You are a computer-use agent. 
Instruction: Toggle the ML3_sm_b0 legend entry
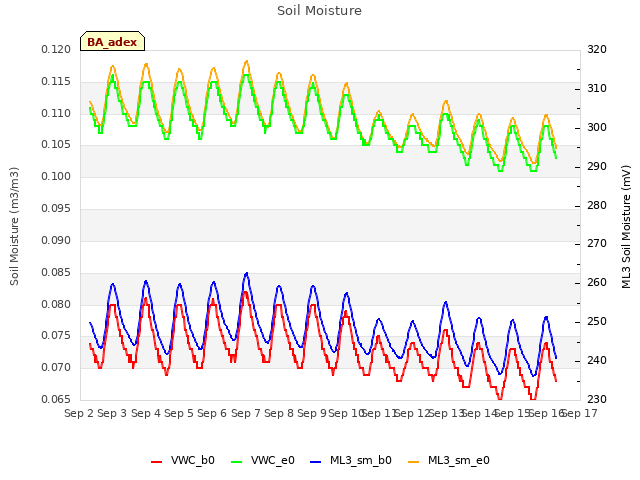click(x=351, y=460)
